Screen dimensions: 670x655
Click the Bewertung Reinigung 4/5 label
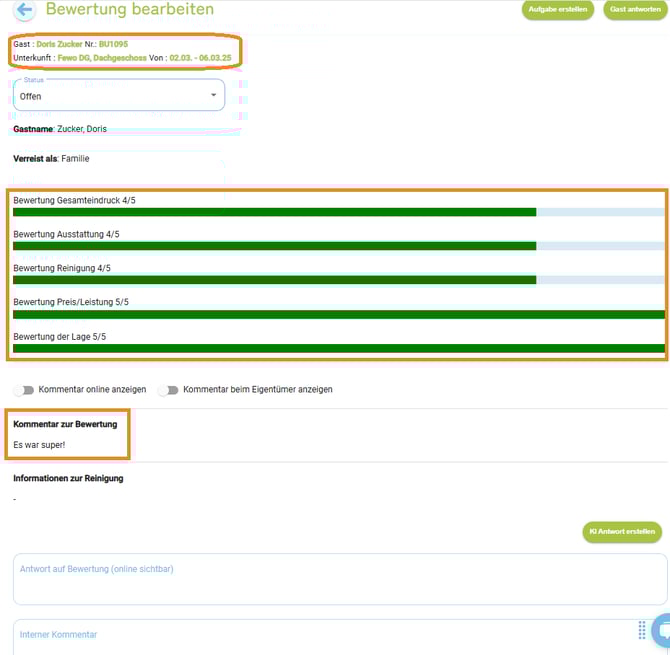click(62, 268)
